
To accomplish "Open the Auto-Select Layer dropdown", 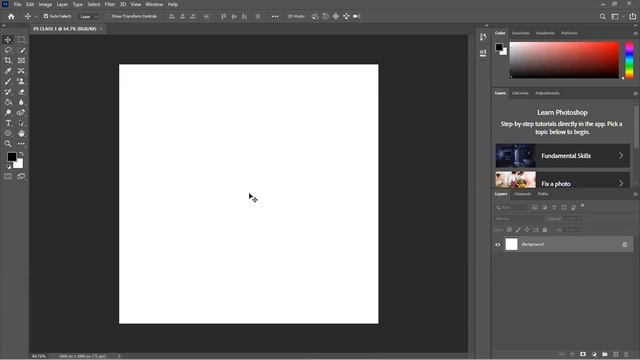I will coord(89,17).
